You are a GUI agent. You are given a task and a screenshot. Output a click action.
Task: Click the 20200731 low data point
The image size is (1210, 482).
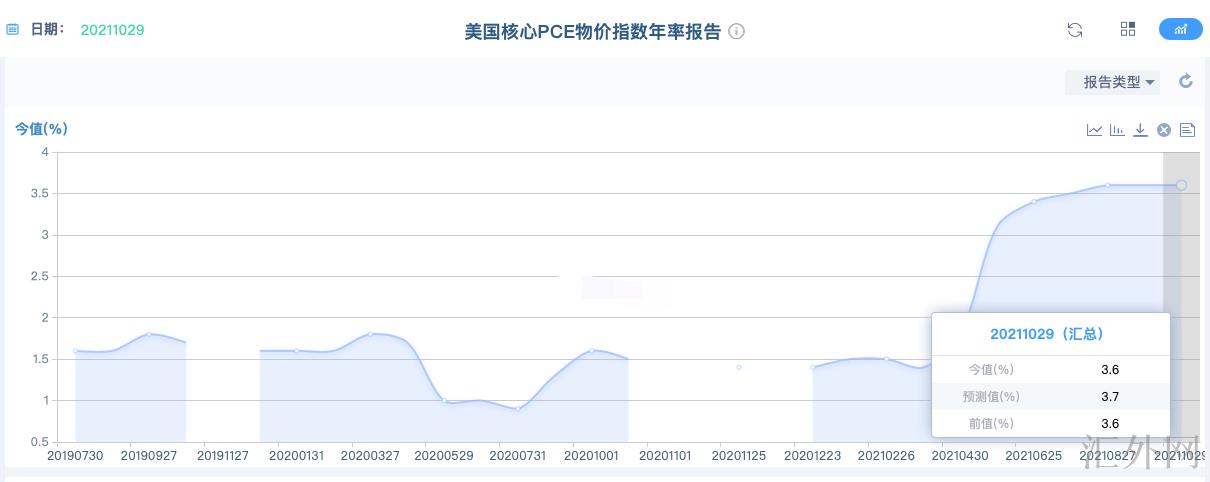(x=518, y=409)
